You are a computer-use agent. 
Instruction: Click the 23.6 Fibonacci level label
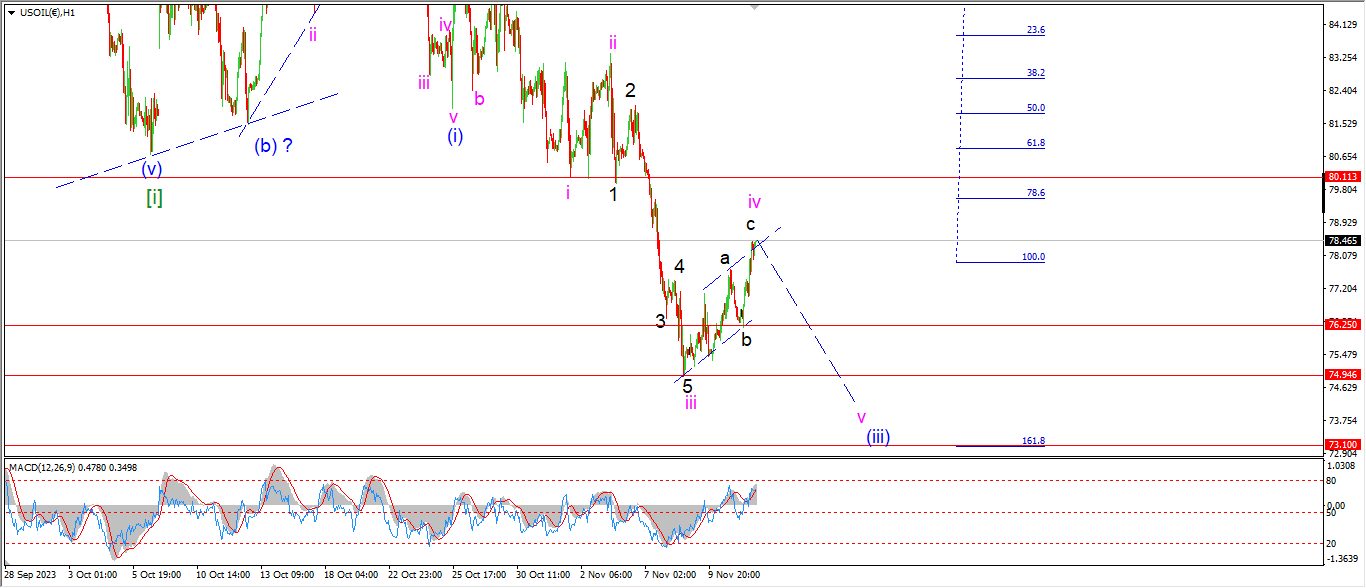pyautogui.click(x=1035, y=30)
